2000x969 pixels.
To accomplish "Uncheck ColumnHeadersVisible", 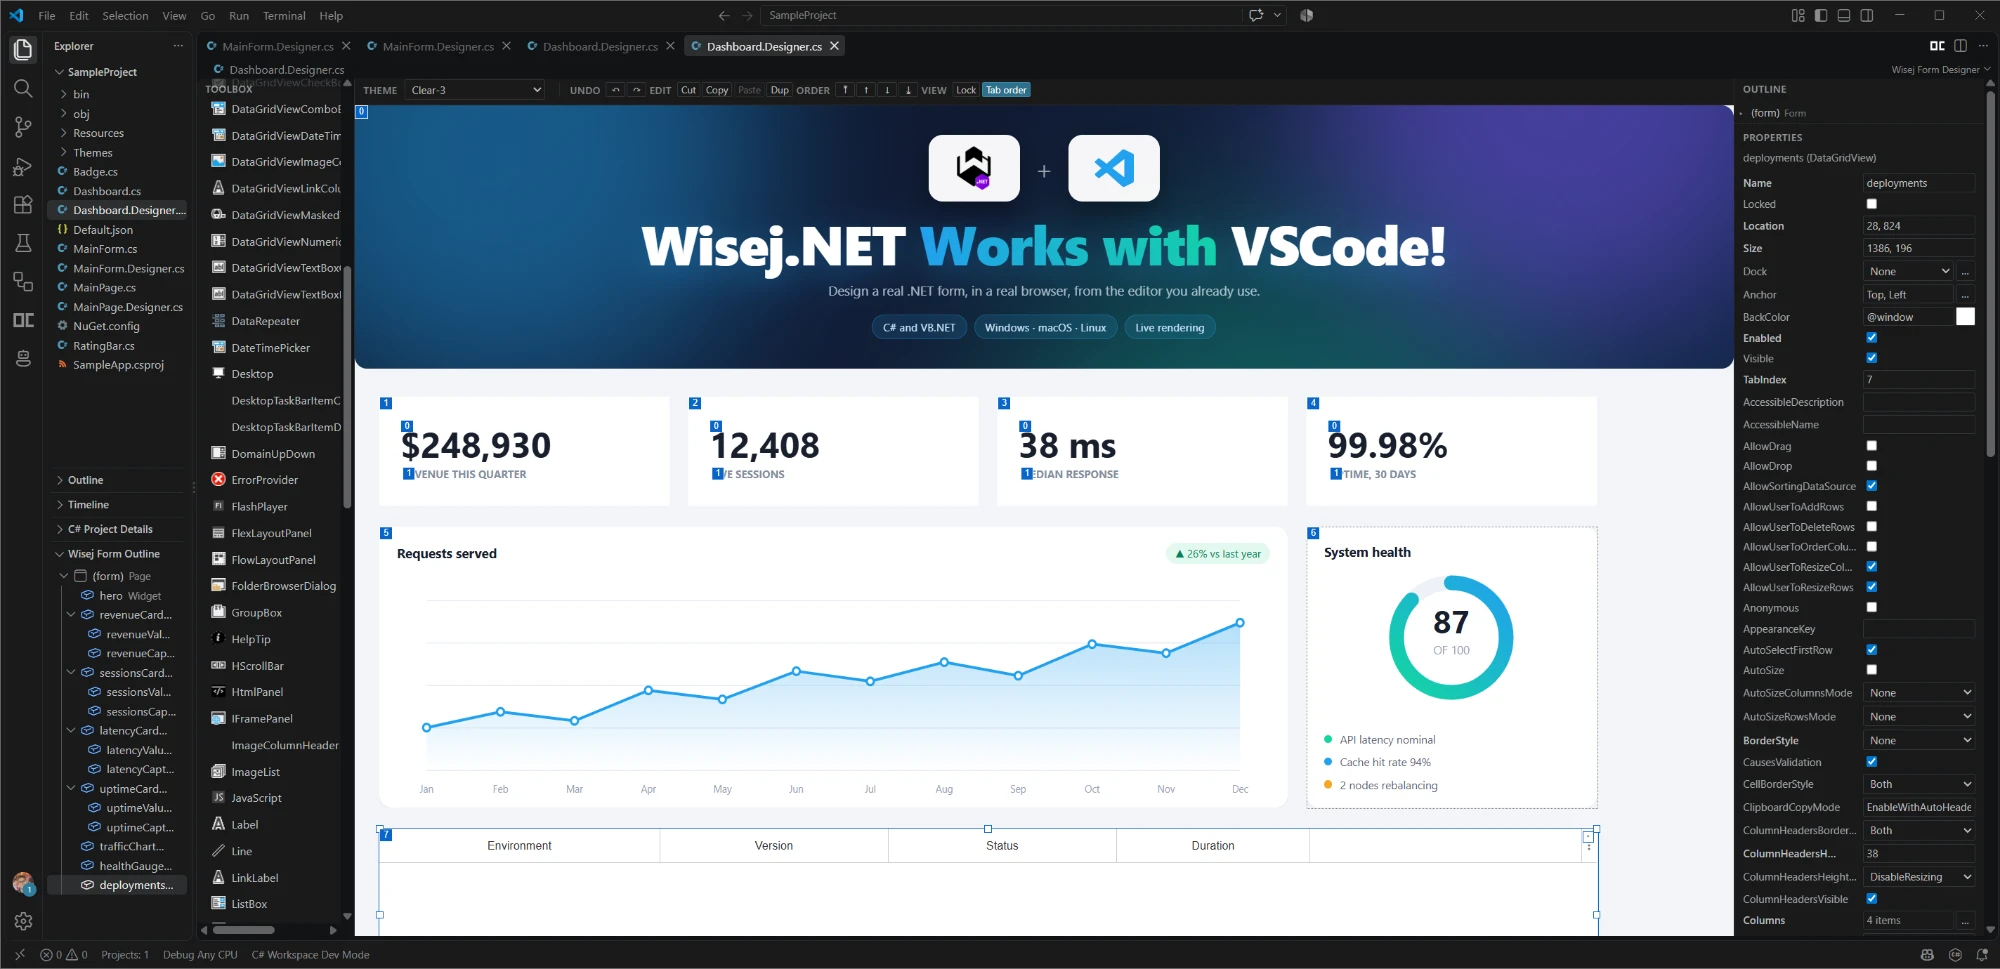I will tap(1872, 899).
